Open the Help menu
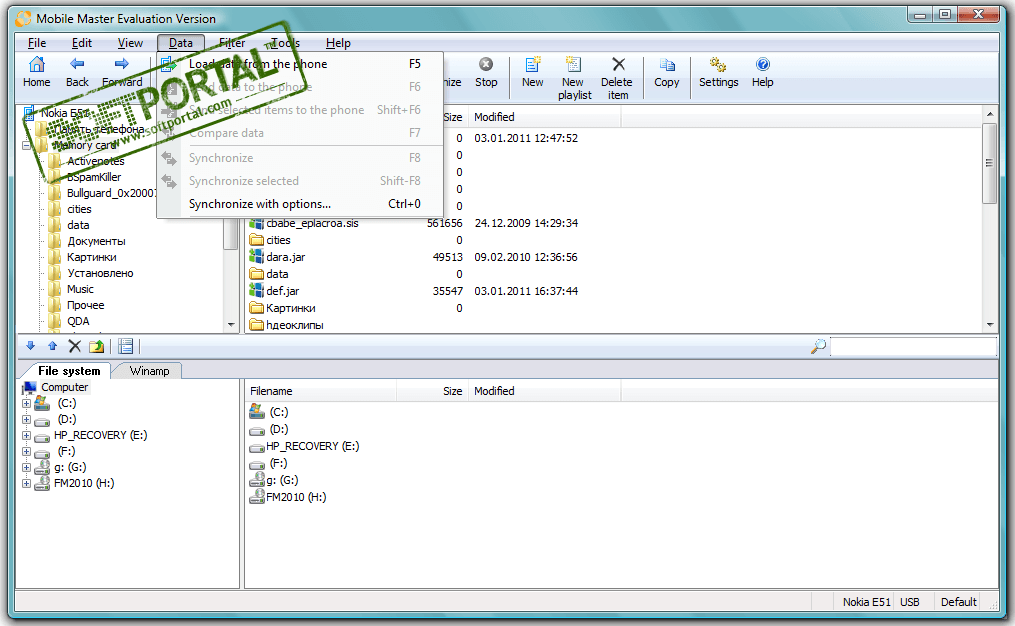This screenshot has height=626, width=1015. coord(338,43)
